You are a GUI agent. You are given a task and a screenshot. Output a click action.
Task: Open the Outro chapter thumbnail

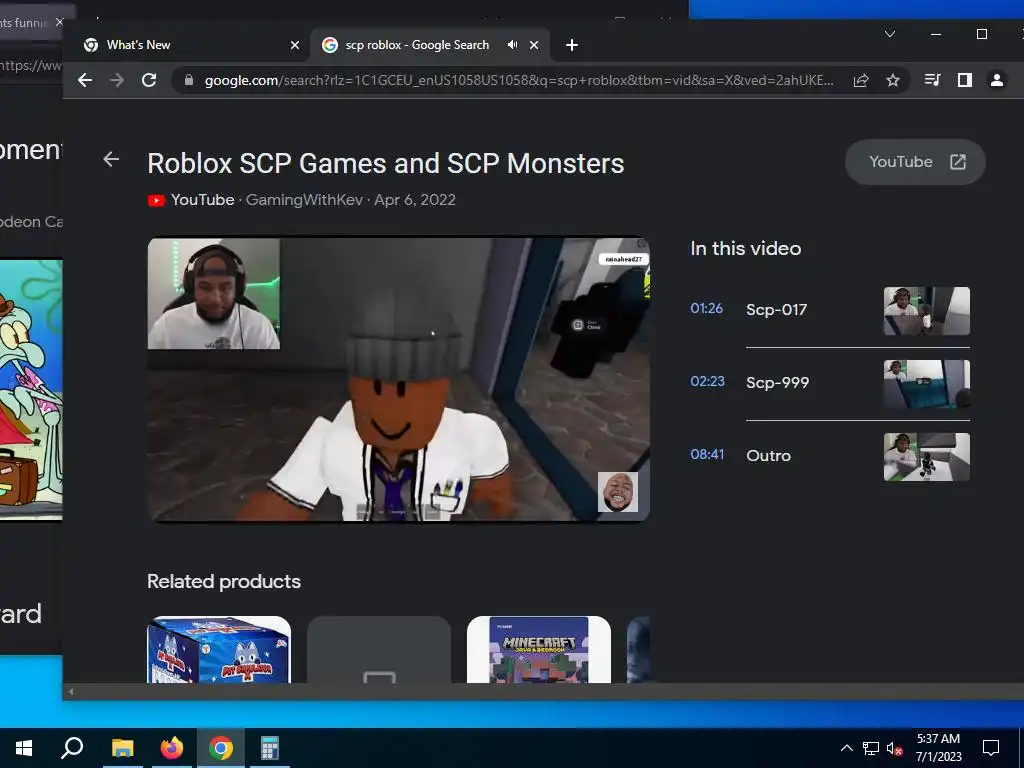coord(927,457)
